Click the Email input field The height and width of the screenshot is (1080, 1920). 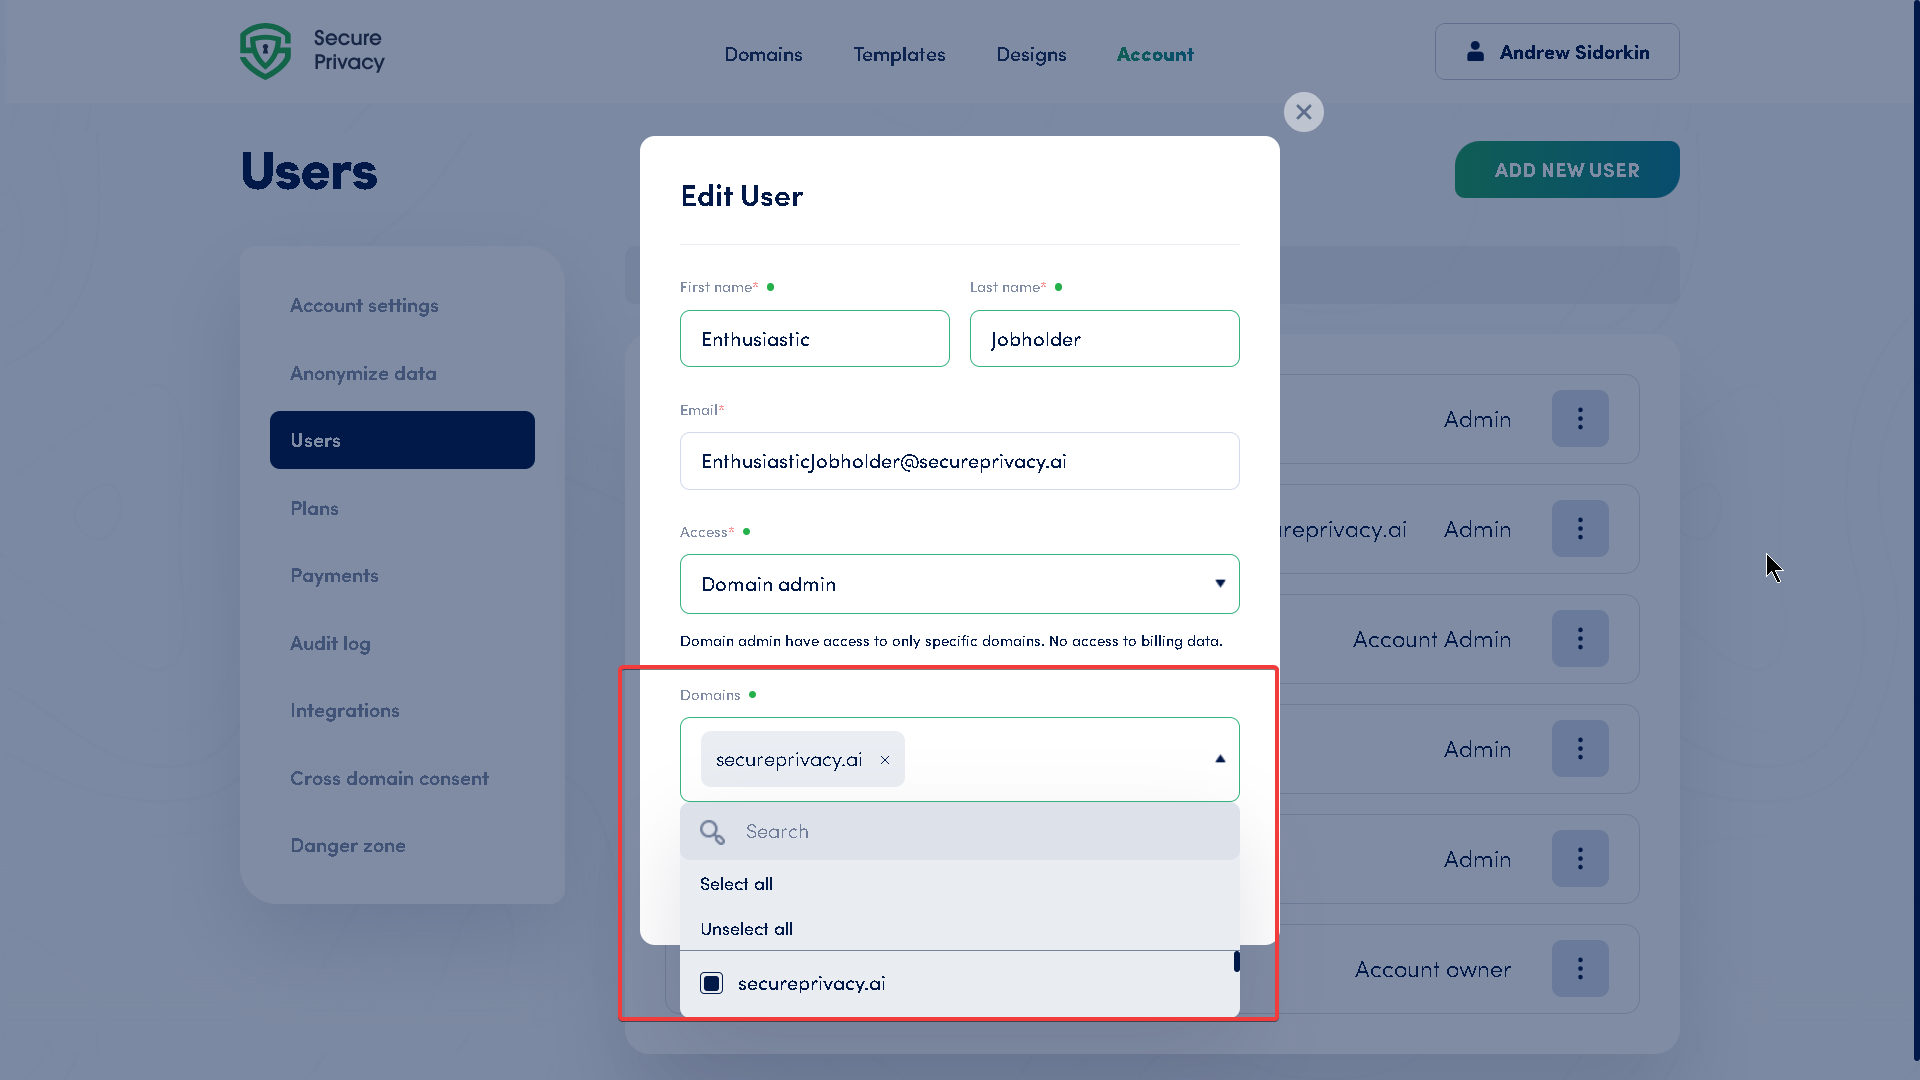tap(959, 461)
